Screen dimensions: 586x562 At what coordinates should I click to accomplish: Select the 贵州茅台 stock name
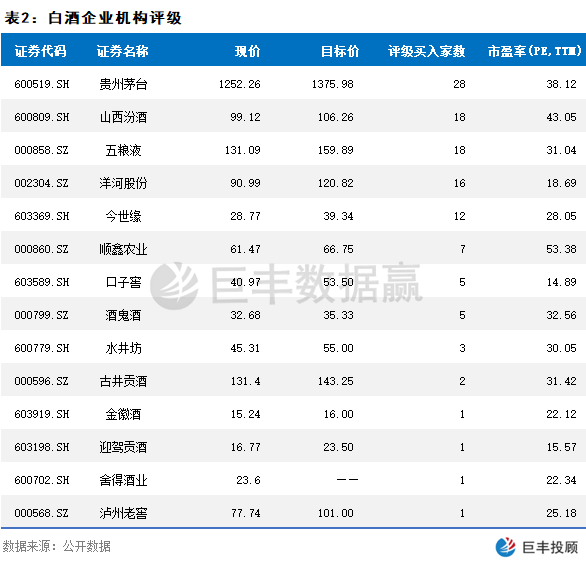coord(123,84)
